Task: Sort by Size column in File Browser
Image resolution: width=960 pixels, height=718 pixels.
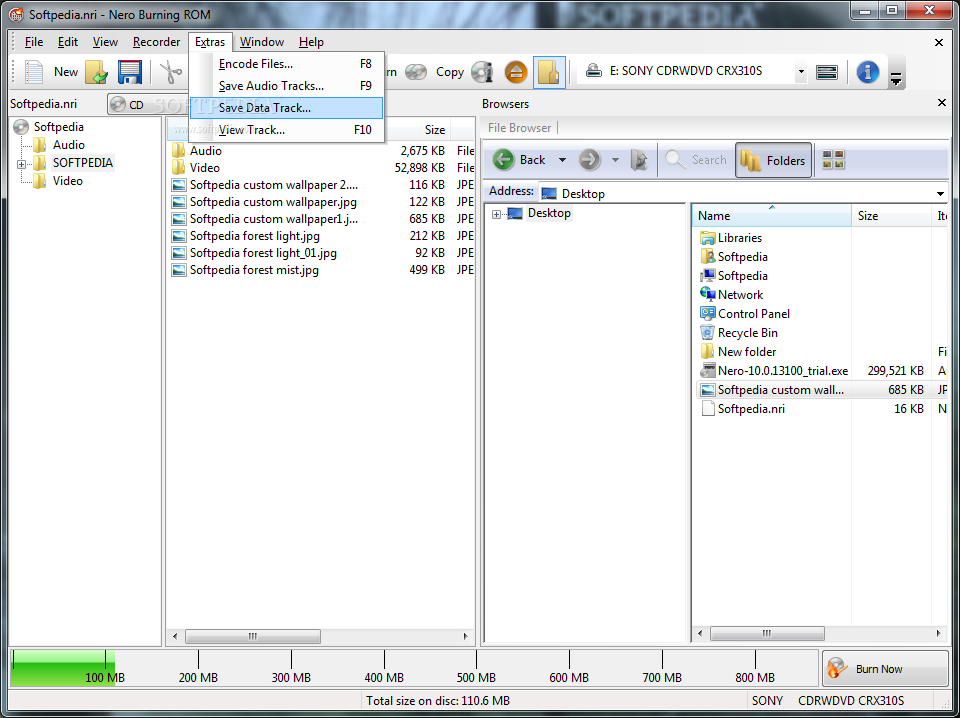Action: pos(891,215)
